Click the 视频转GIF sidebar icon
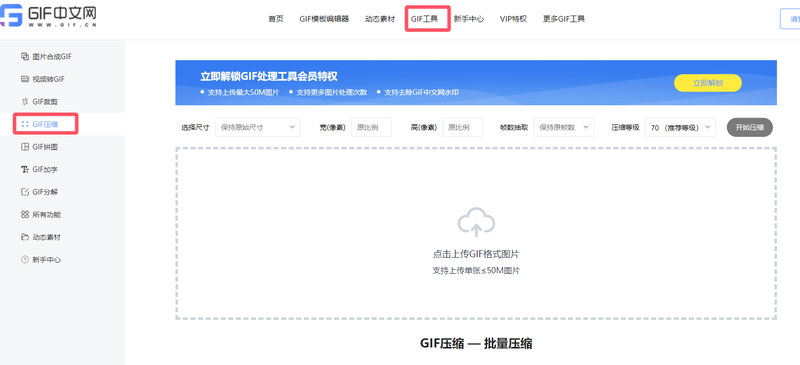 pyautogui.click(x=24, y=79)
